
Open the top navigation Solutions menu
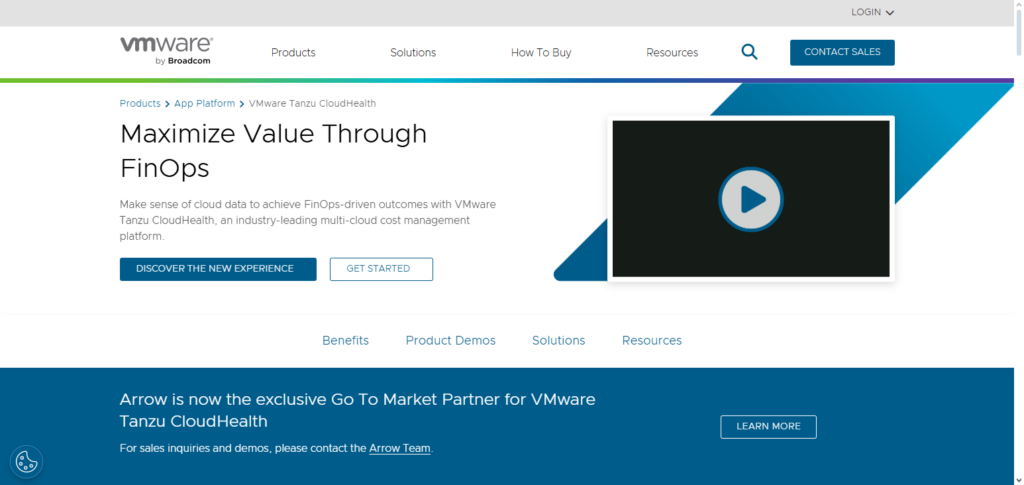(x=413, y=53)
